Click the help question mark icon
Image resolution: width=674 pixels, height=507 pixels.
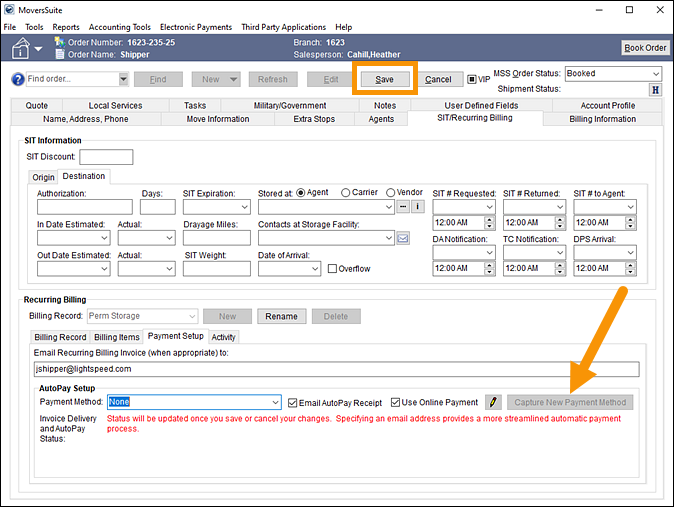pyautogui.click(x=17, y=79)
